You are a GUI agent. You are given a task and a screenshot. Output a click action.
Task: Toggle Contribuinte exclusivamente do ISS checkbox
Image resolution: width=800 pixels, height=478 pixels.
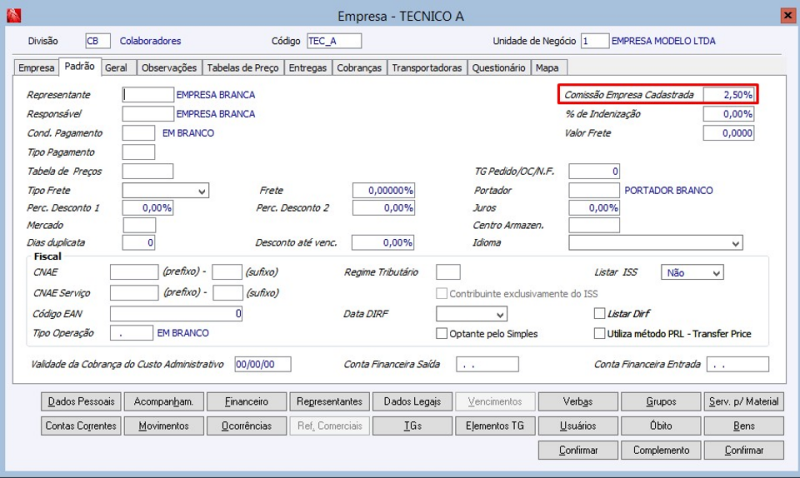click(441, 293)
